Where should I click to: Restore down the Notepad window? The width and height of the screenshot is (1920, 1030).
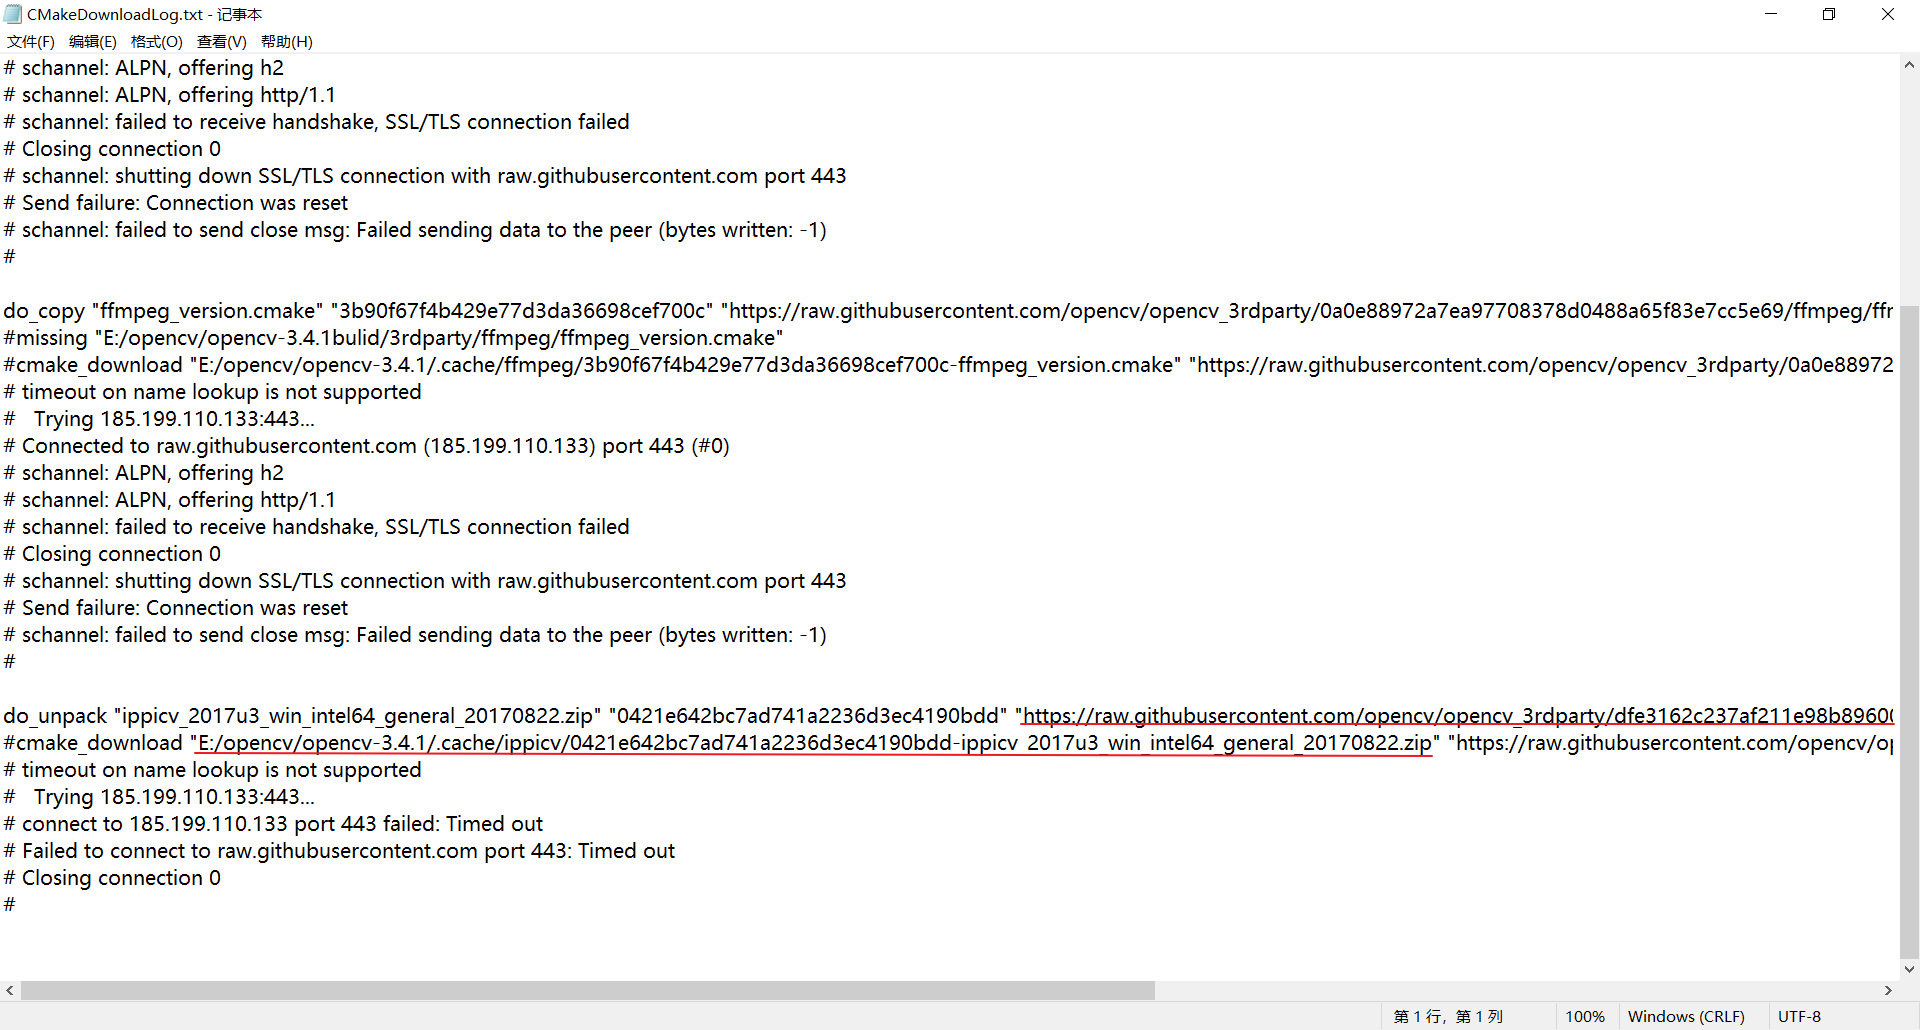[x=1829, y=14]
